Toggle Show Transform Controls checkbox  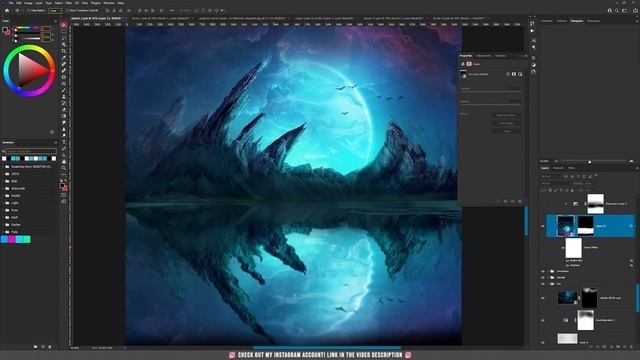68,11
